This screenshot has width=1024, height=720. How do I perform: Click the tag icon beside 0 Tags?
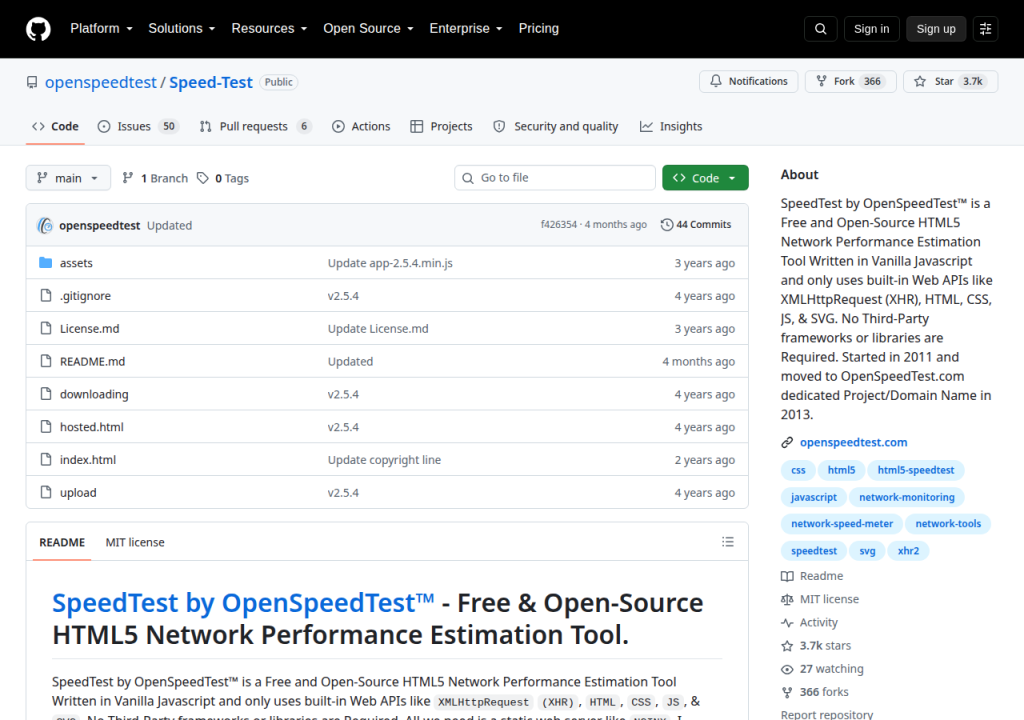pos(203,178)
